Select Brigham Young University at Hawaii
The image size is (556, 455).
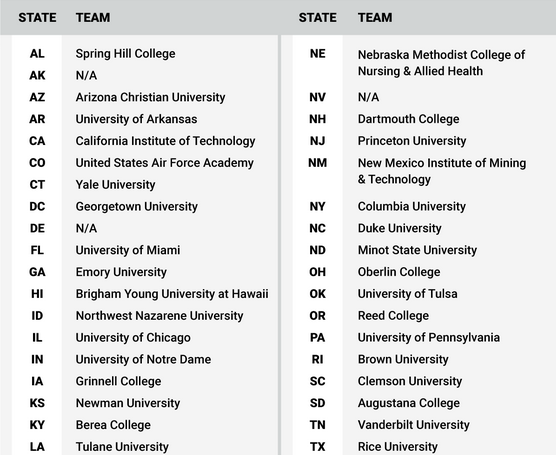[x=172, y=294]
